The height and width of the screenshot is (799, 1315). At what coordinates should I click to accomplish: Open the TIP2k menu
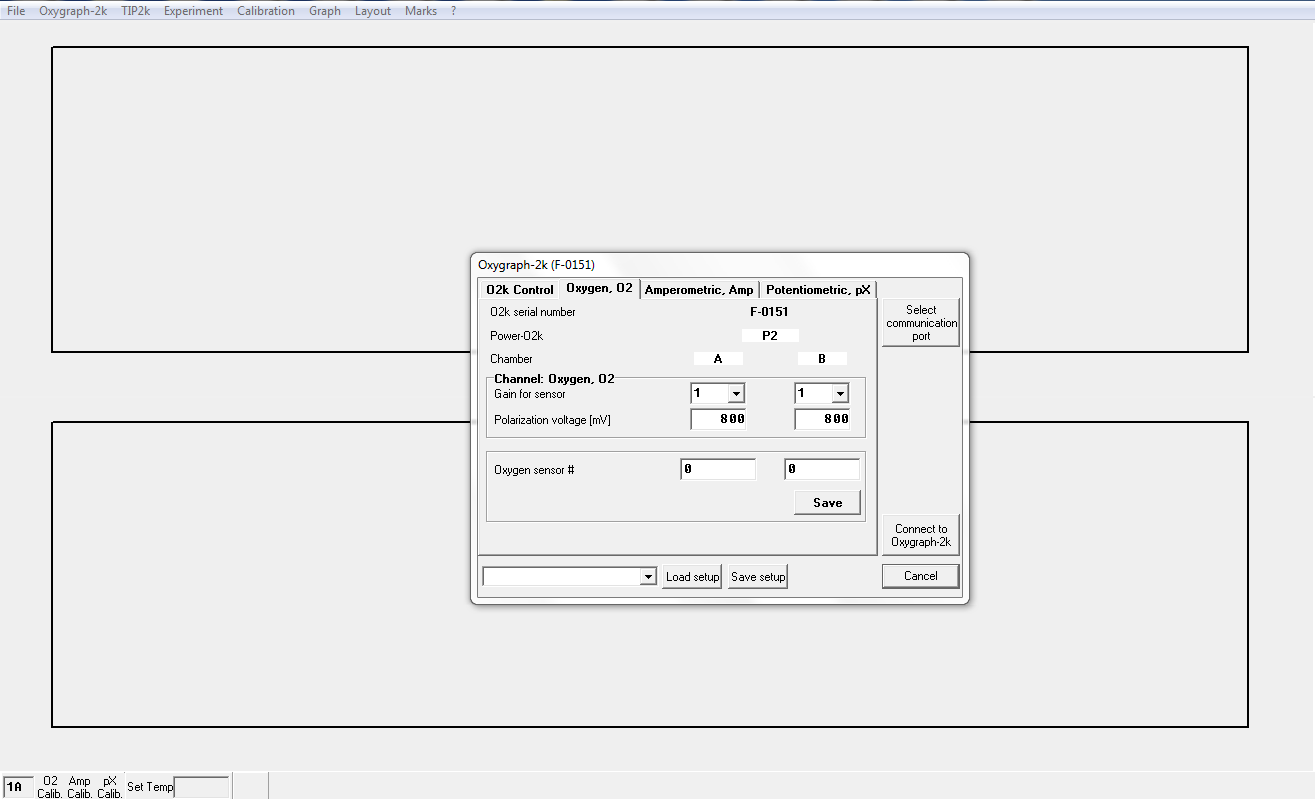(x=135, y=11)
